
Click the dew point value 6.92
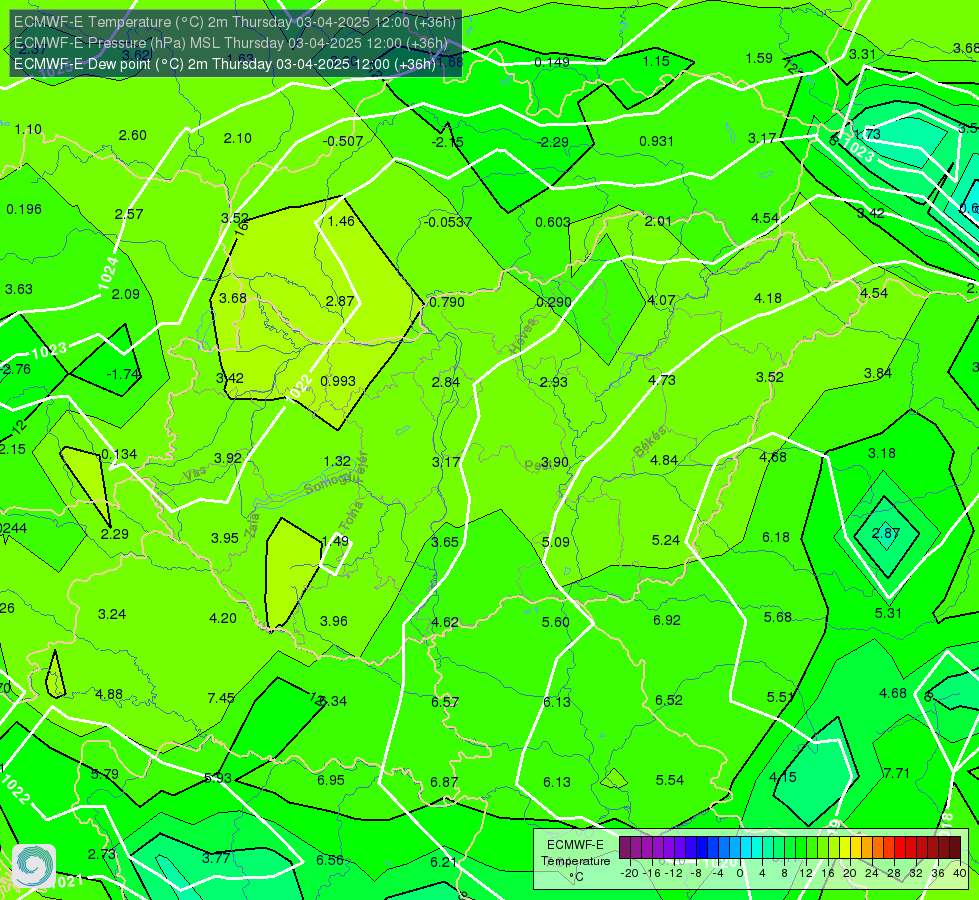[667, 620]
